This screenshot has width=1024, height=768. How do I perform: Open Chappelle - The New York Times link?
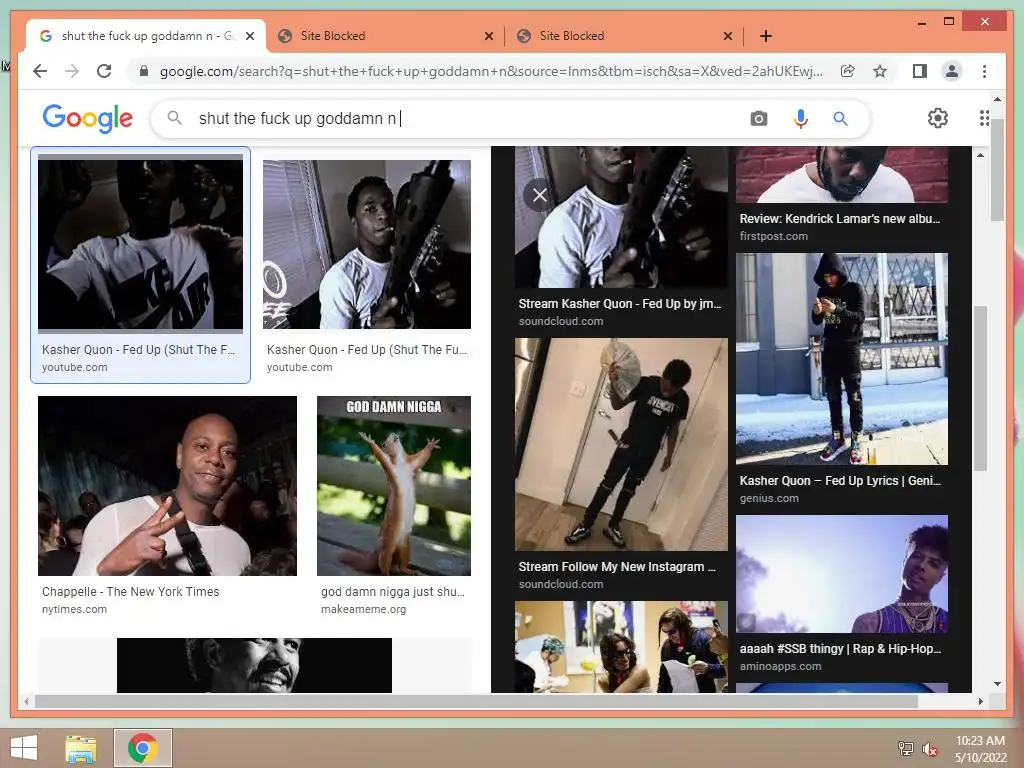pos(131,592)
